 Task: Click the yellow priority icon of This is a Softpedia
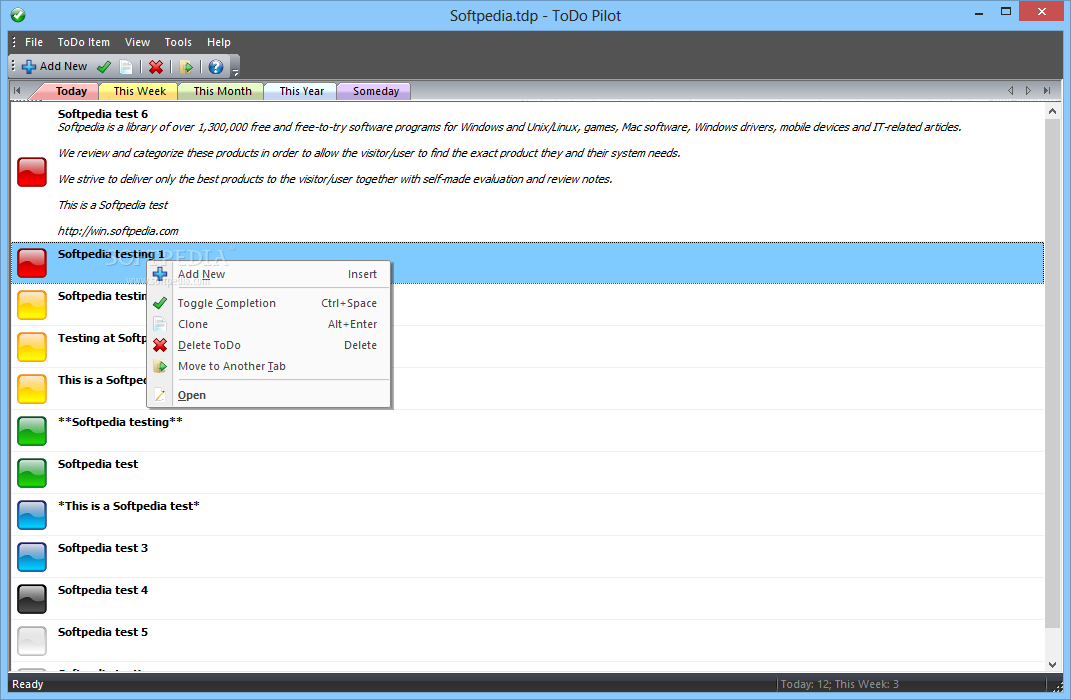[x=31, y=389]
